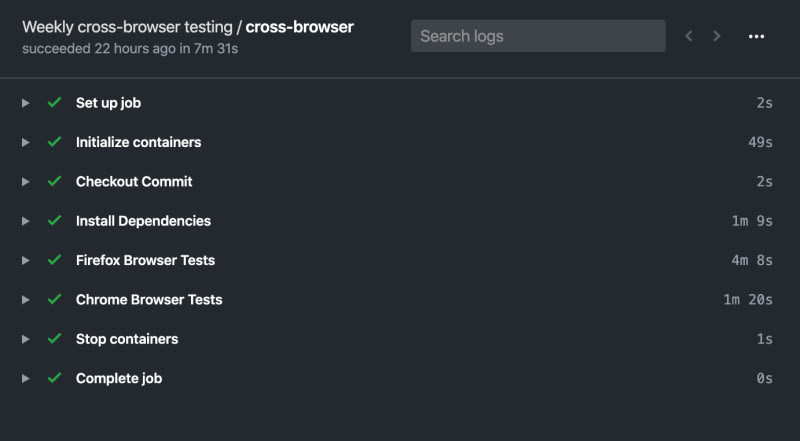Expand Firefox Browser Tests log
The height and width of the screenshot is (441, 800).
(26, 260)
